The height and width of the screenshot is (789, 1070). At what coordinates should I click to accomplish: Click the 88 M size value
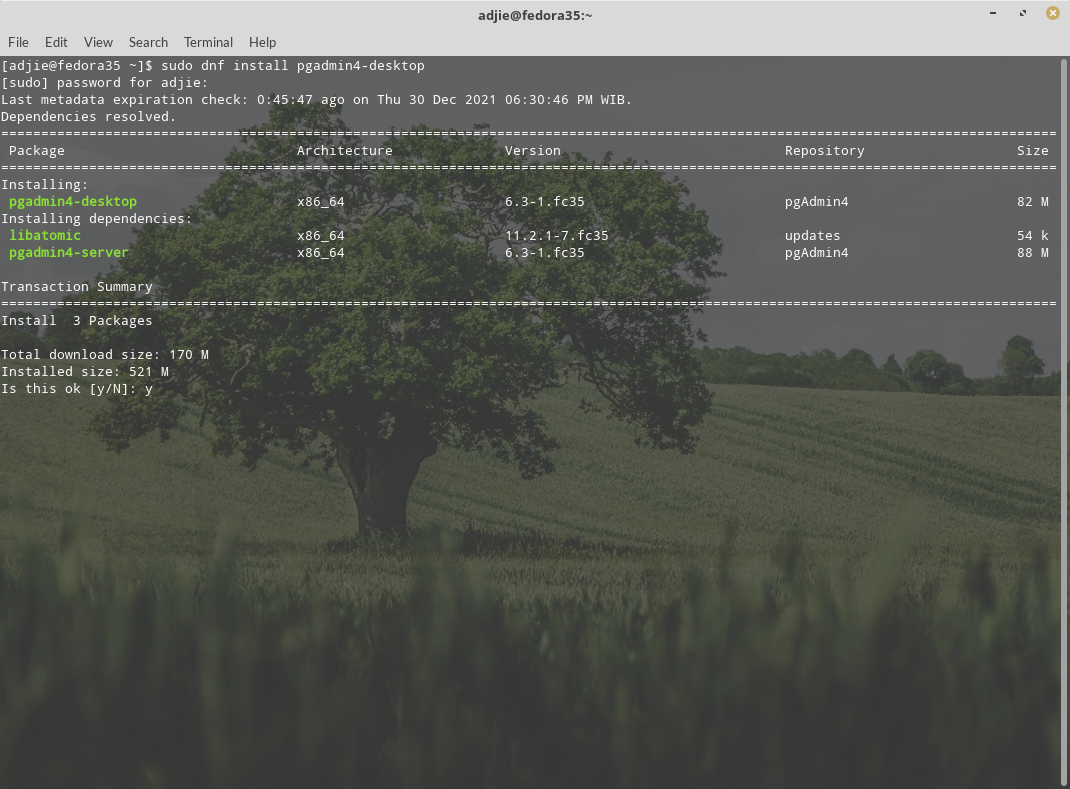click(x=1032, y=253)
